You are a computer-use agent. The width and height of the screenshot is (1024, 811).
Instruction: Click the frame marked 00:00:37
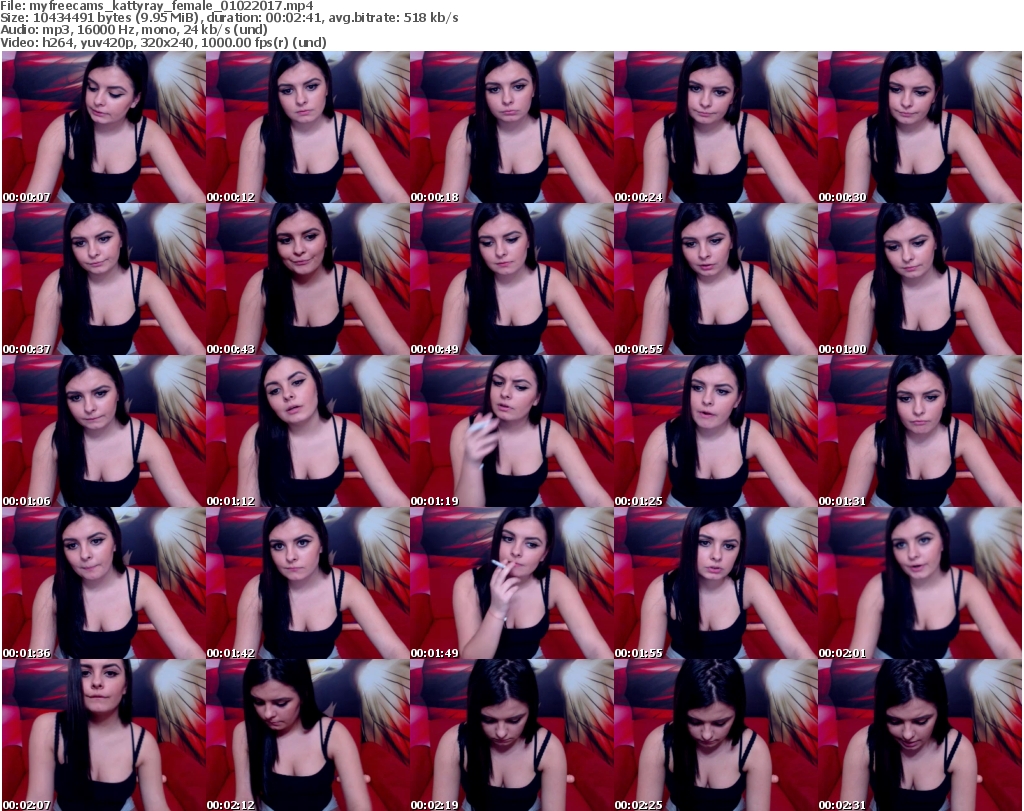[x=104, y=279]
